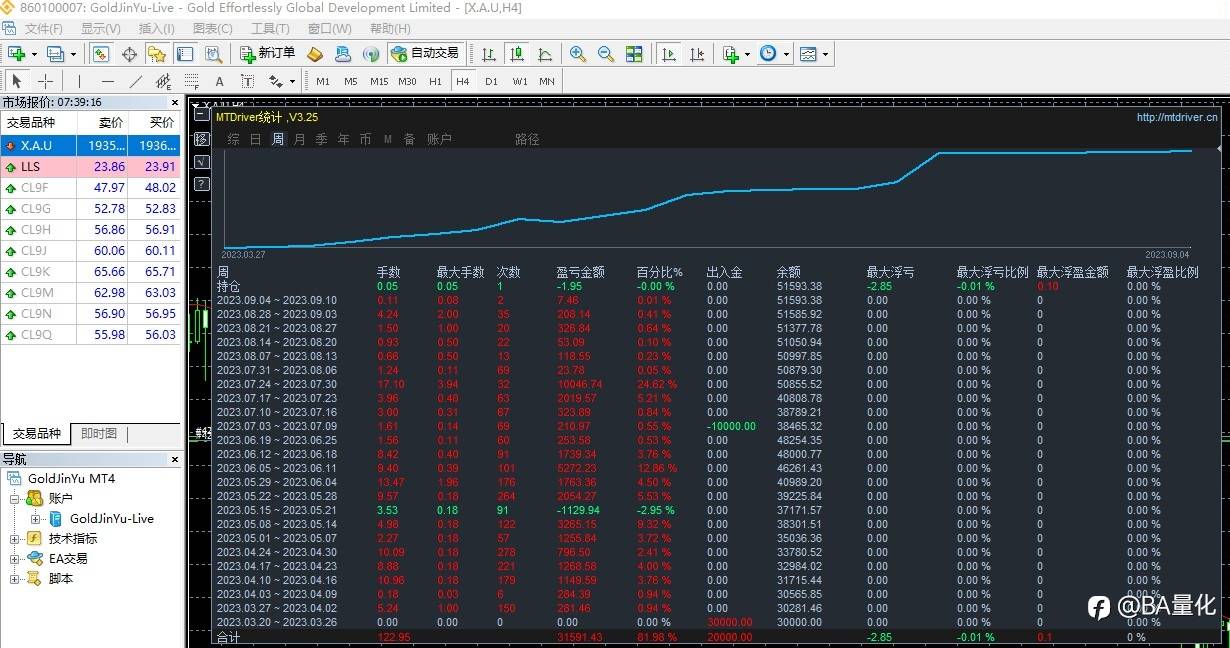The height and width of the screenshot is (648, 1230).
Task: Click the question mark panel icon
Action: [x=202, y=184]
